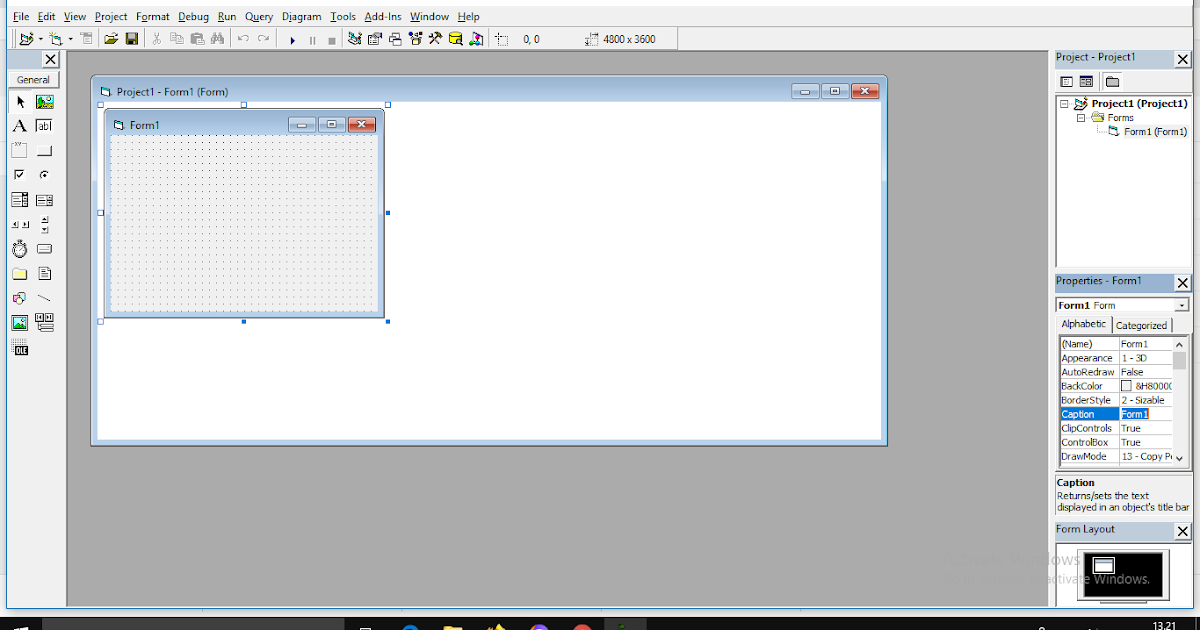This screenshot has height=630, width=1200.
Task: Collapse the Forms folder in Project Explorer
Action: coord(1080,117)
